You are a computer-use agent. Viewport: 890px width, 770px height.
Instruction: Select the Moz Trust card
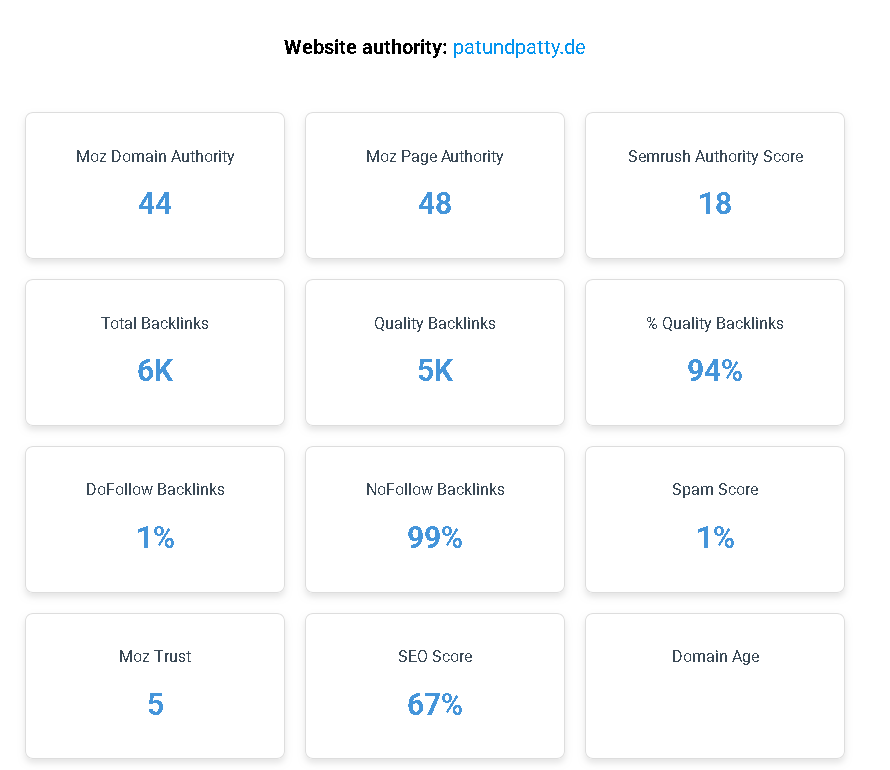155,686
